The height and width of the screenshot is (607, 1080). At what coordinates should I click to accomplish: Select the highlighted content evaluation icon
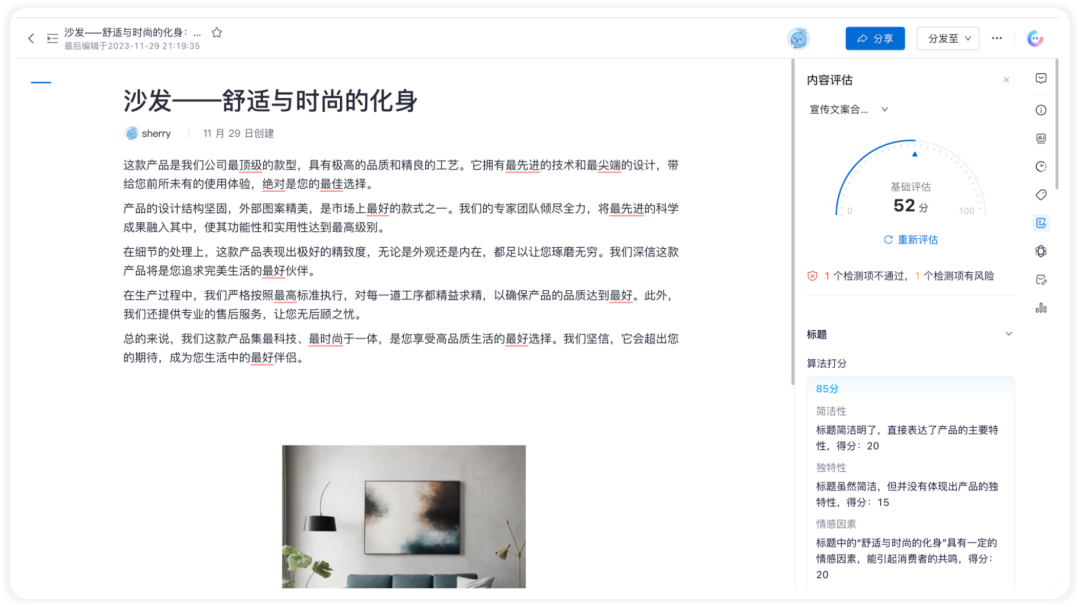(x=1041, y=223)
